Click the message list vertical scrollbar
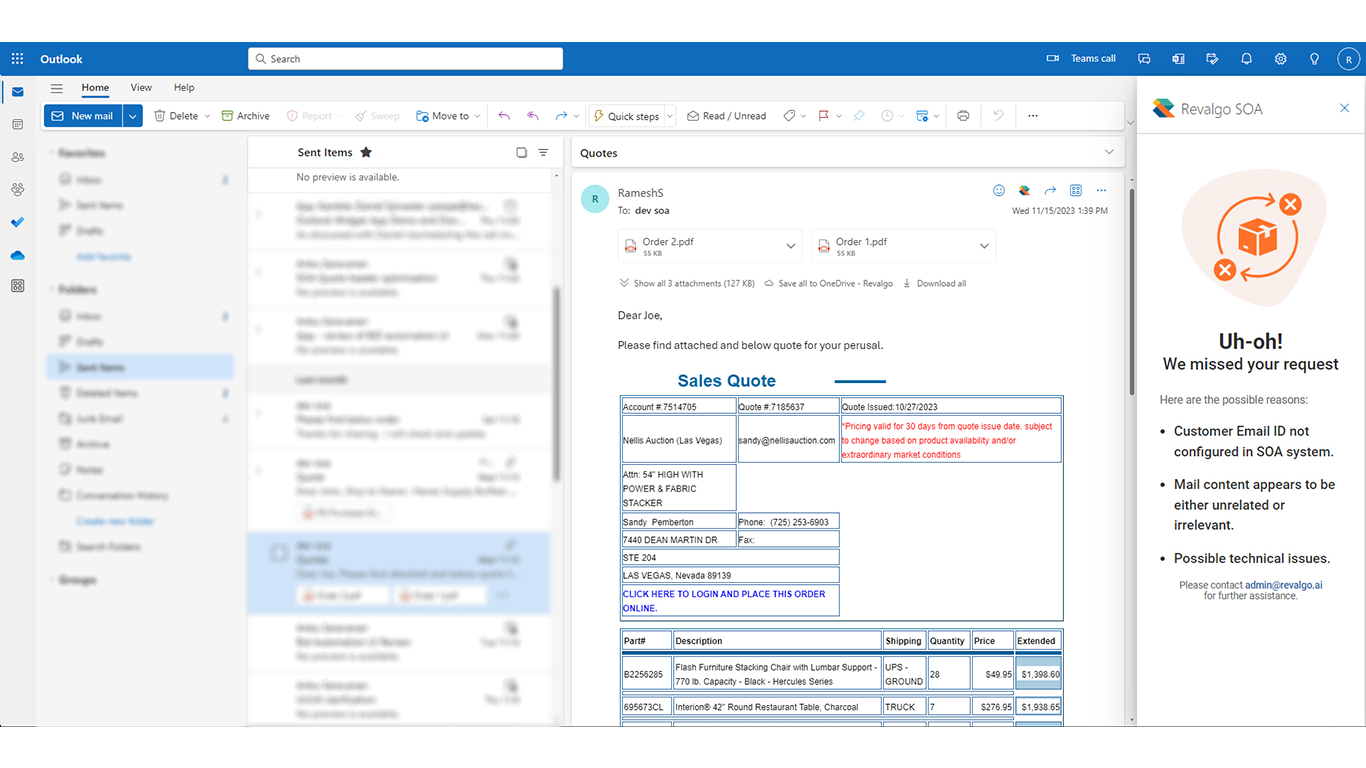This screenshot has height=768, width=1366. (x=556, y=385)
